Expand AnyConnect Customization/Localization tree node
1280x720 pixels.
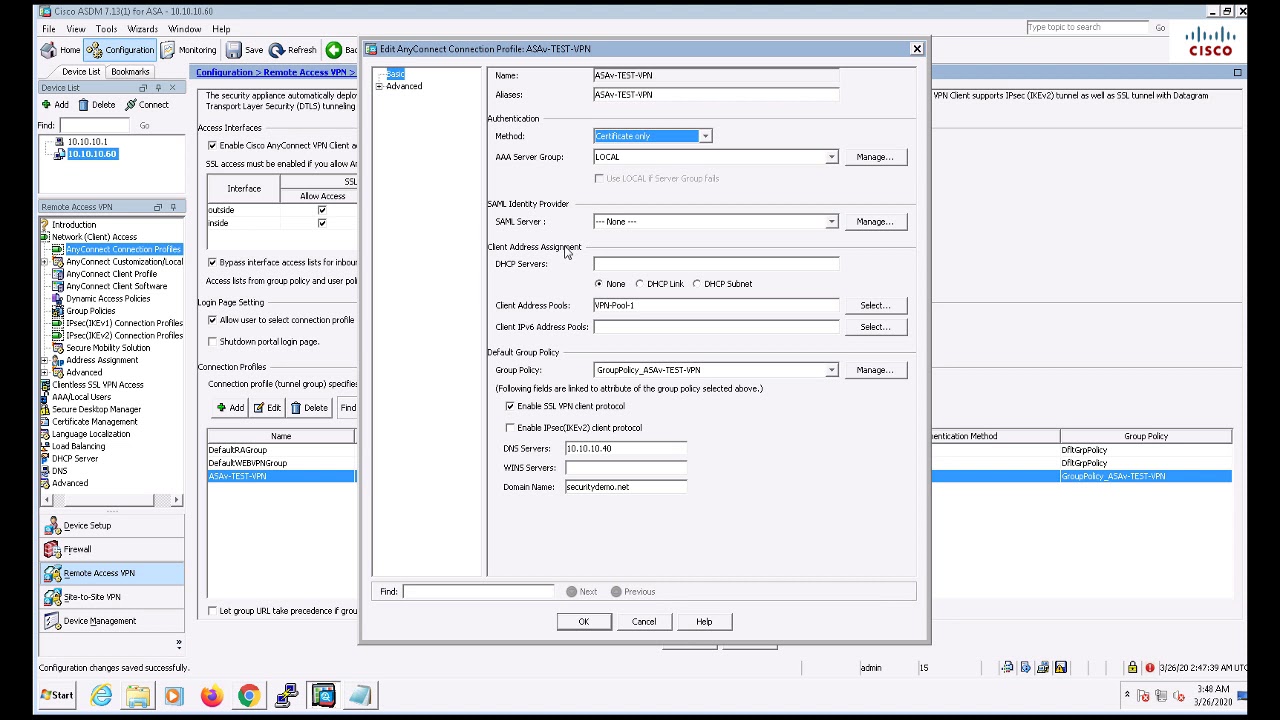pyautogui.click(x=46, y=262)
